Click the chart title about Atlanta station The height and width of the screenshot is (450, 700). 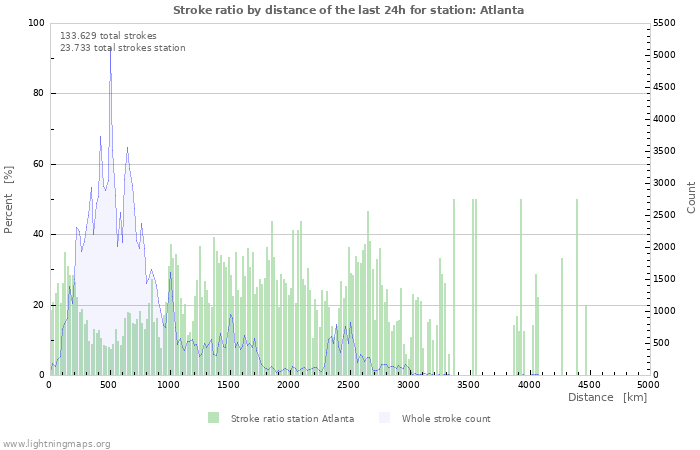[348, 10]
